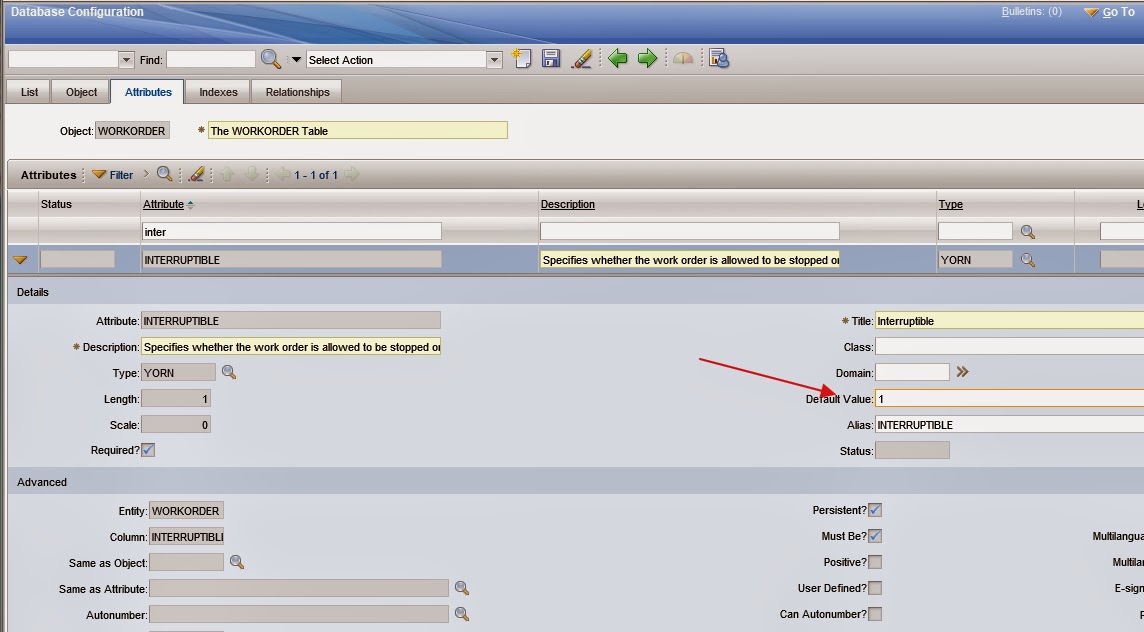
Task: Sort by the Description column header
Action: [x=568, y=204]
